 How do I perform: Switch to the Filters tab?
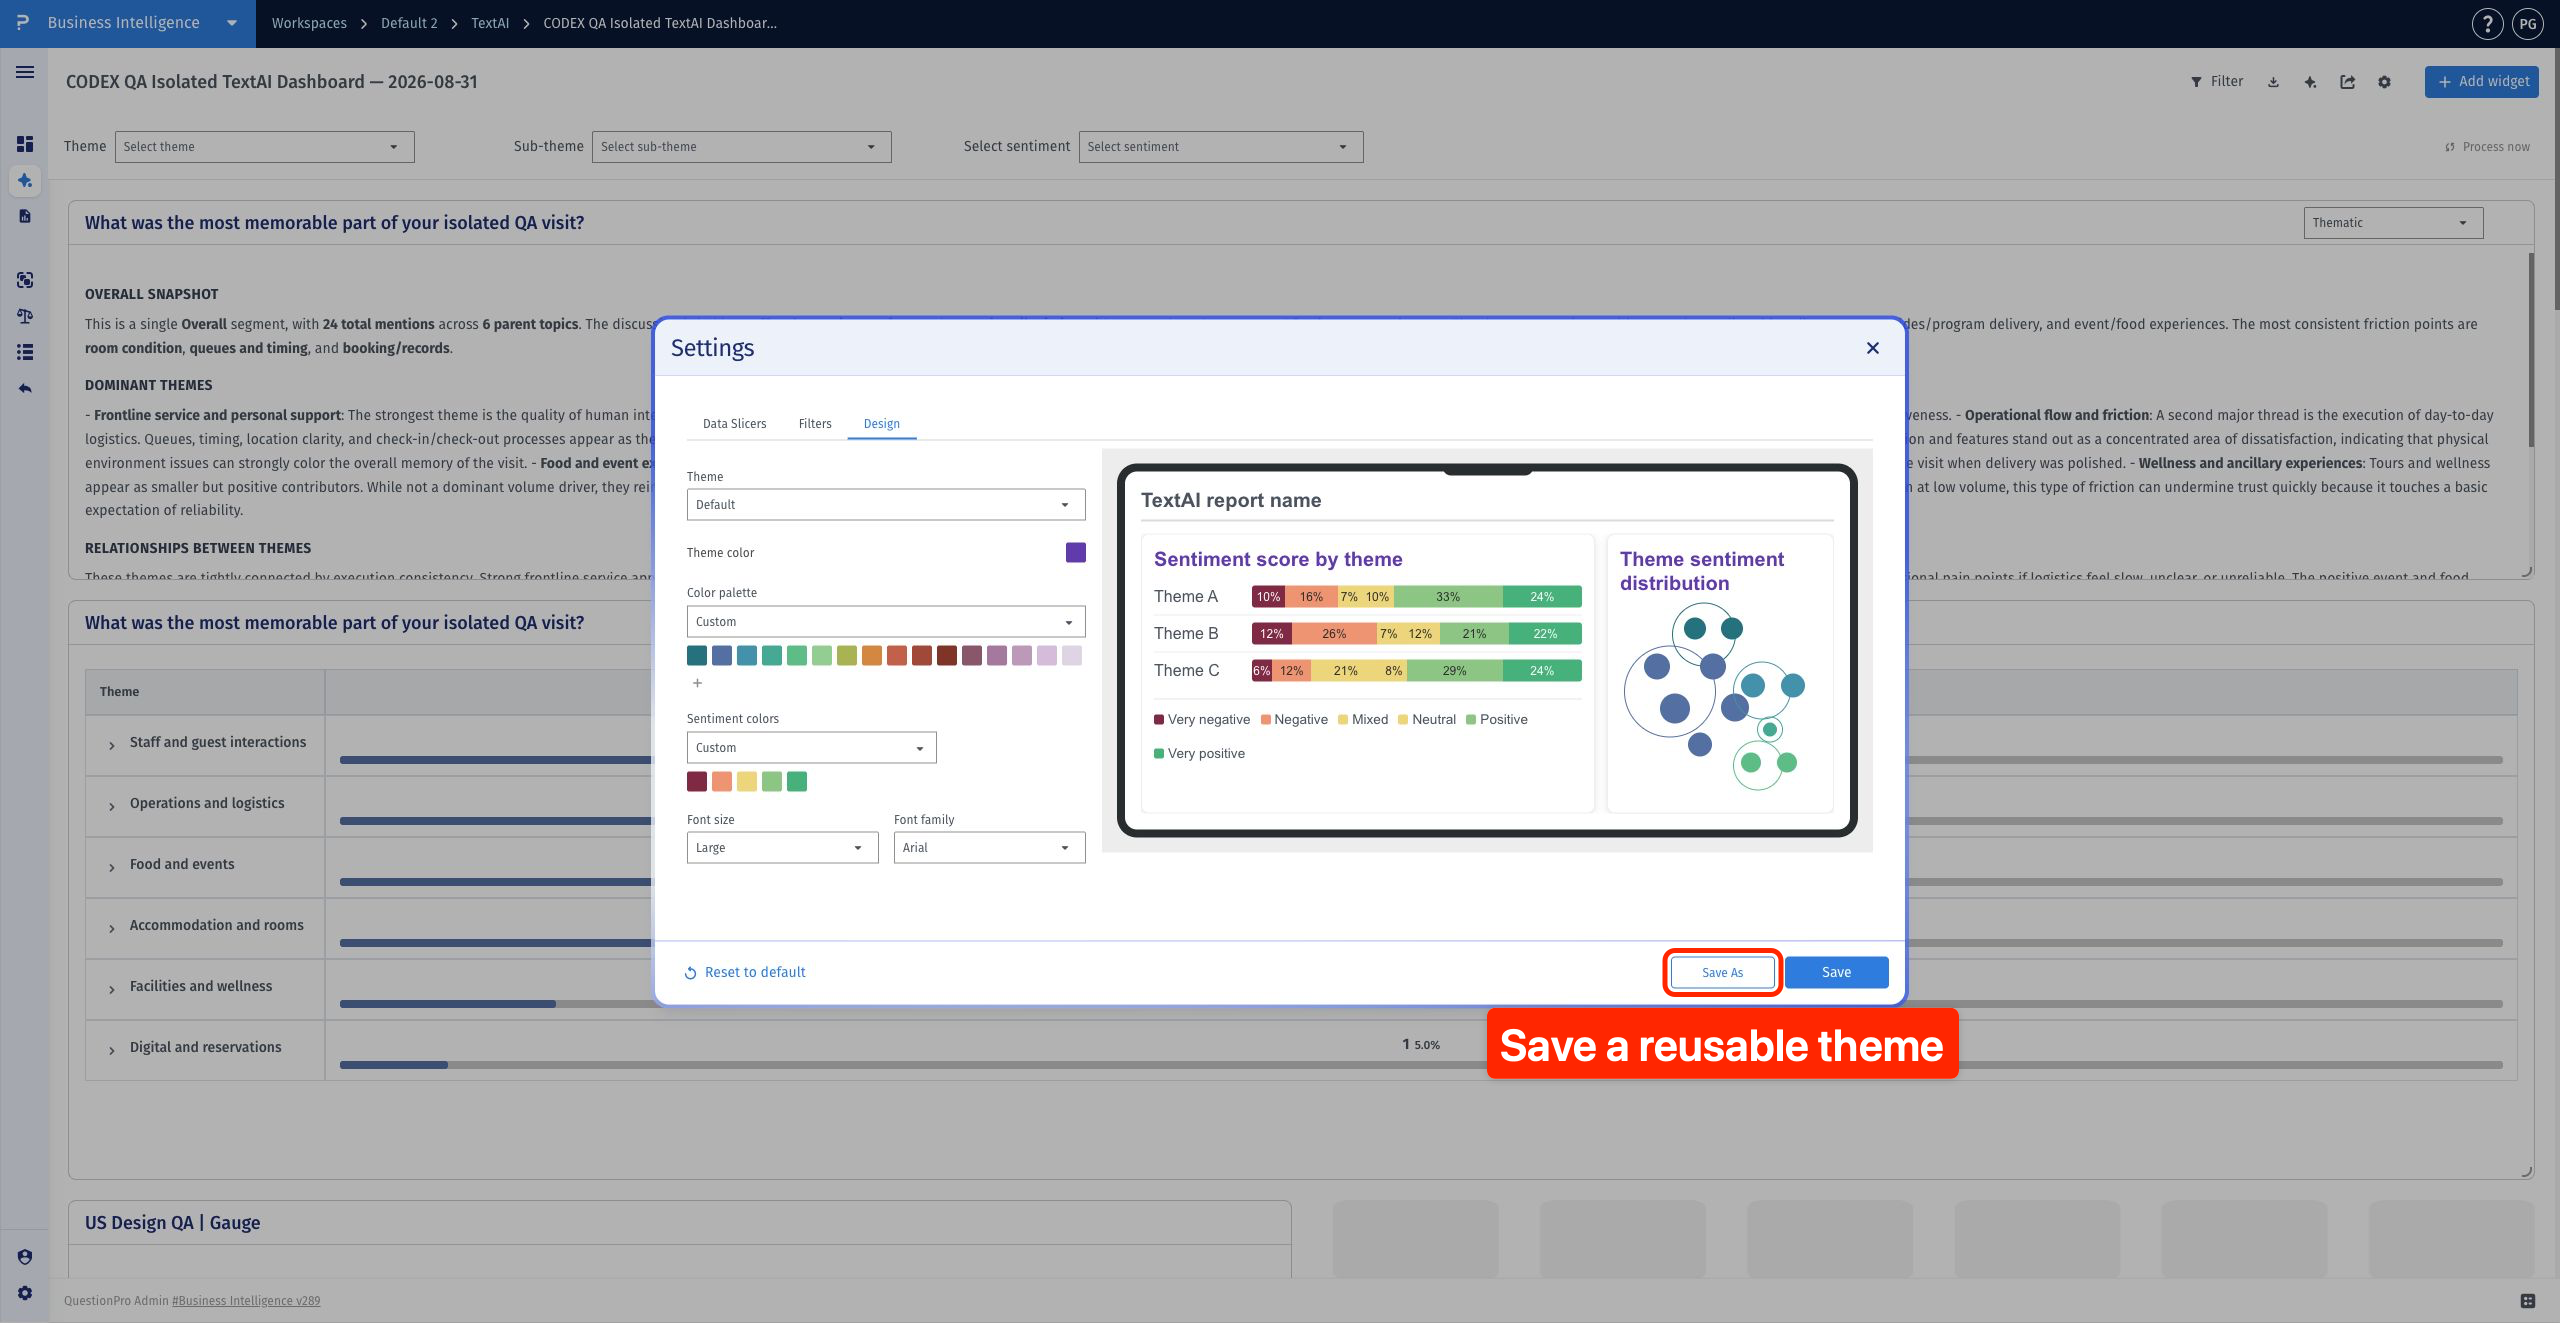click(x=815, y=424)
